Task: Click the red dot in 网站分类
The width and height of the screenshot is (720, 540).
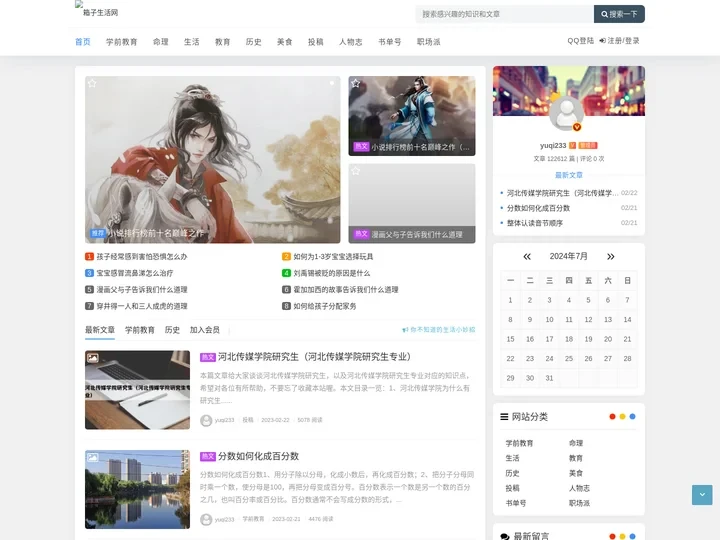Action: click(612, 416)
